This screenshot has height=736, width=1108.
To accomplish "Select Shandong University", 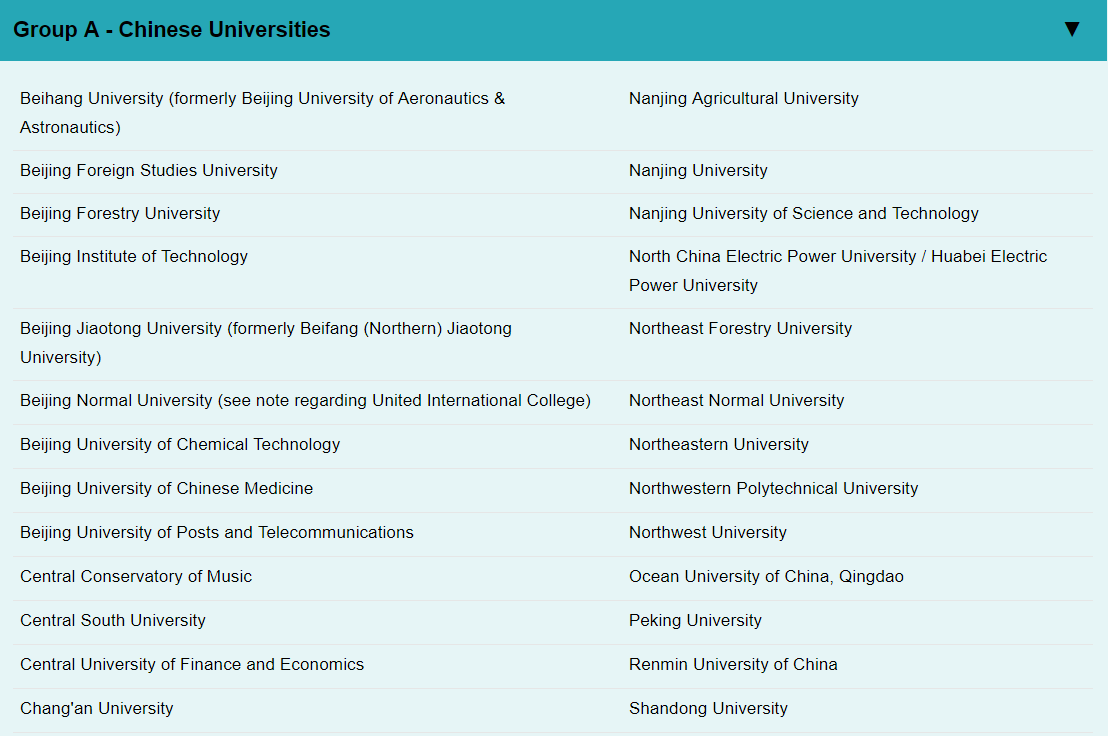I will click(x=708, y=708).
